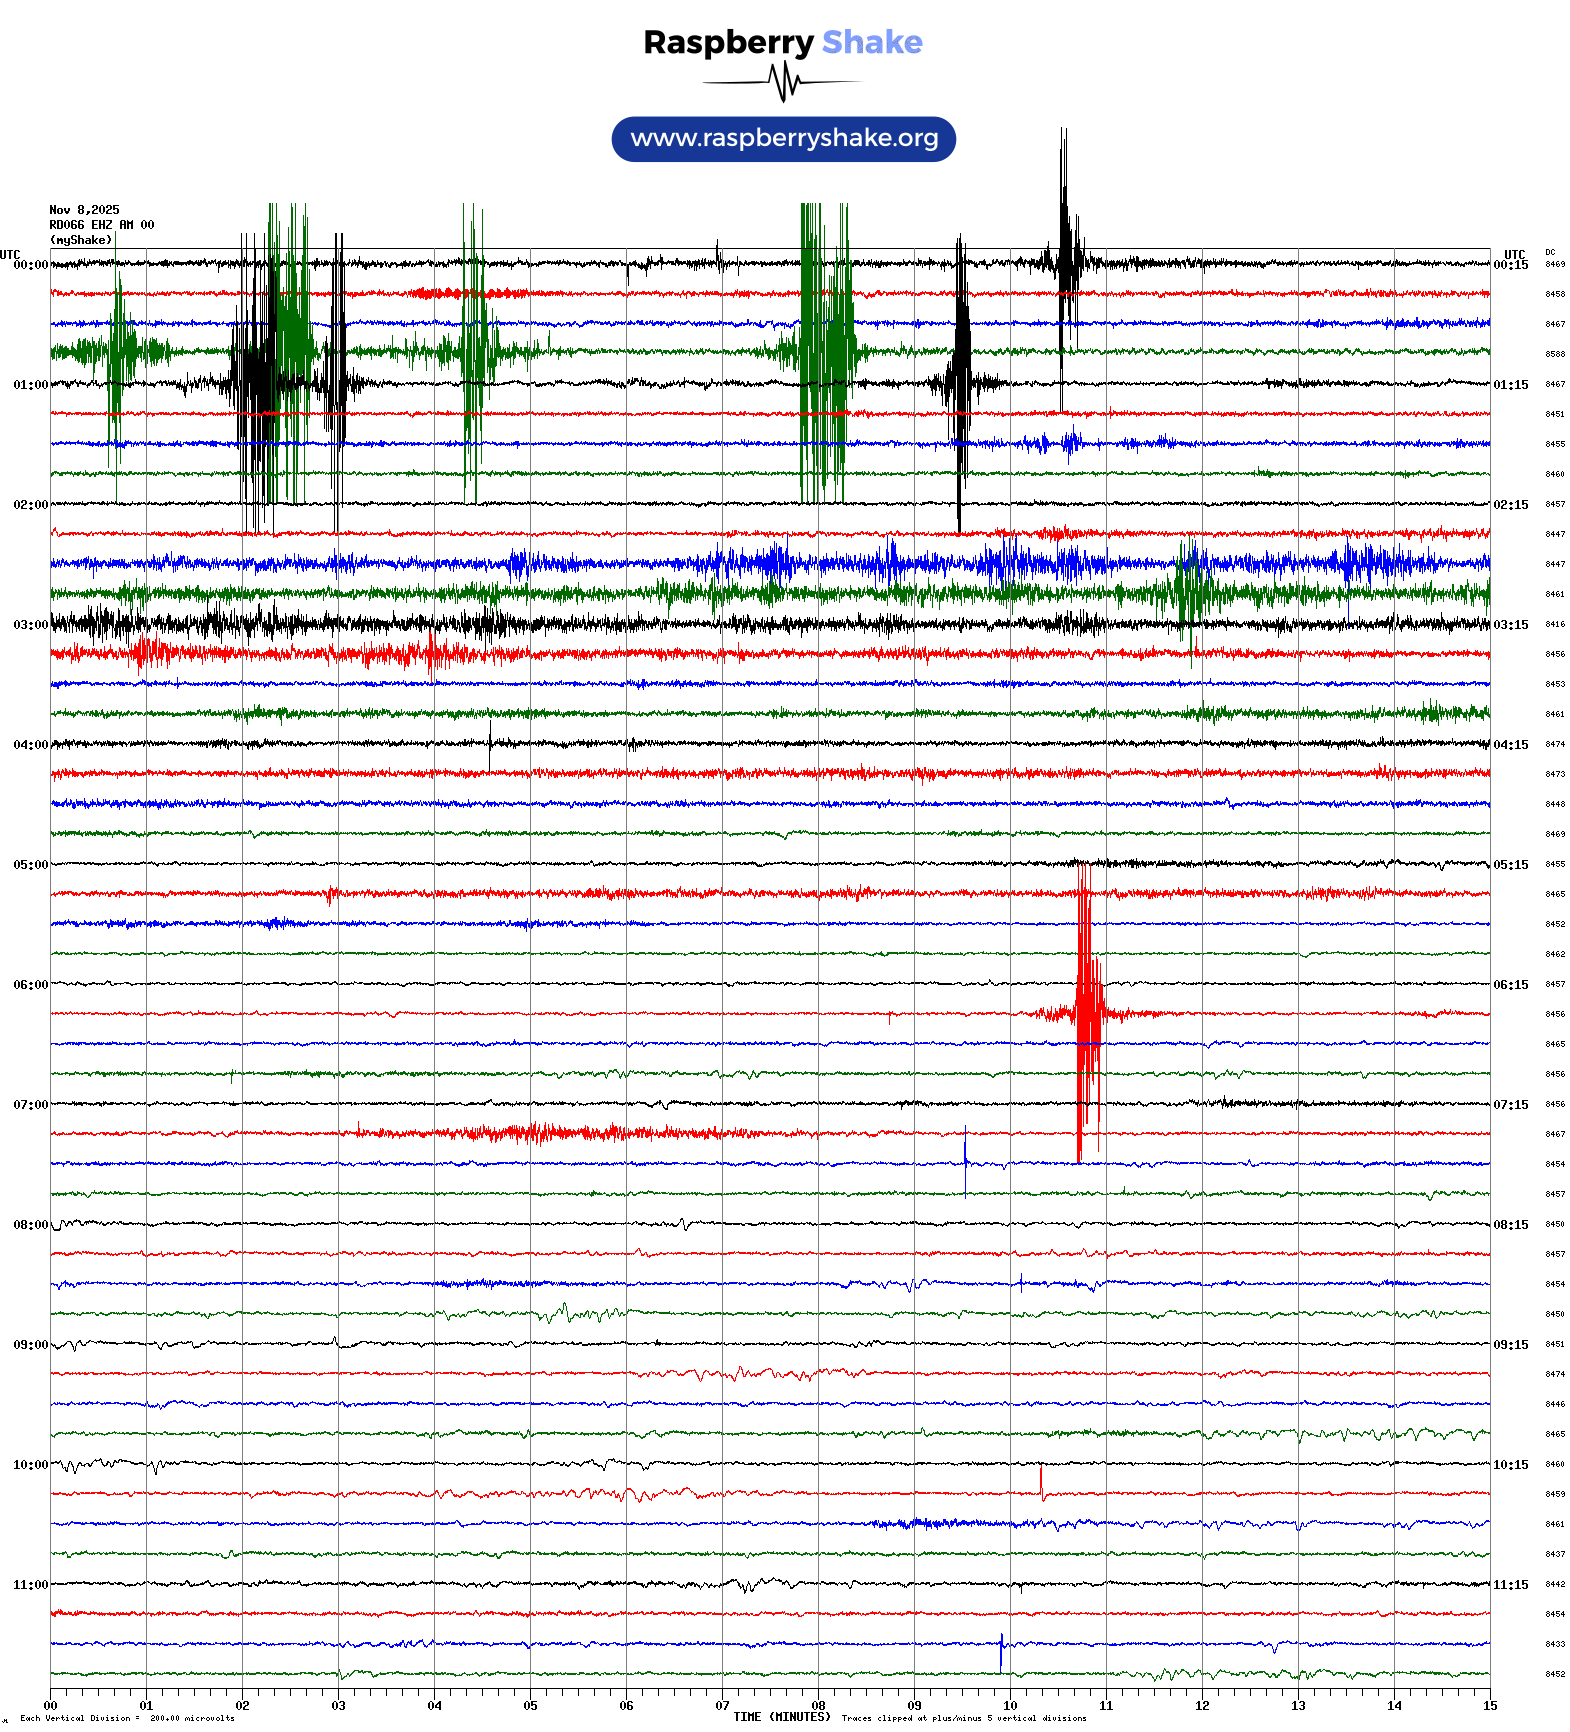Click the 10:15 label on right axis
This screenshot has height=1732, width=1570.
click(x=1510, y=1465)
